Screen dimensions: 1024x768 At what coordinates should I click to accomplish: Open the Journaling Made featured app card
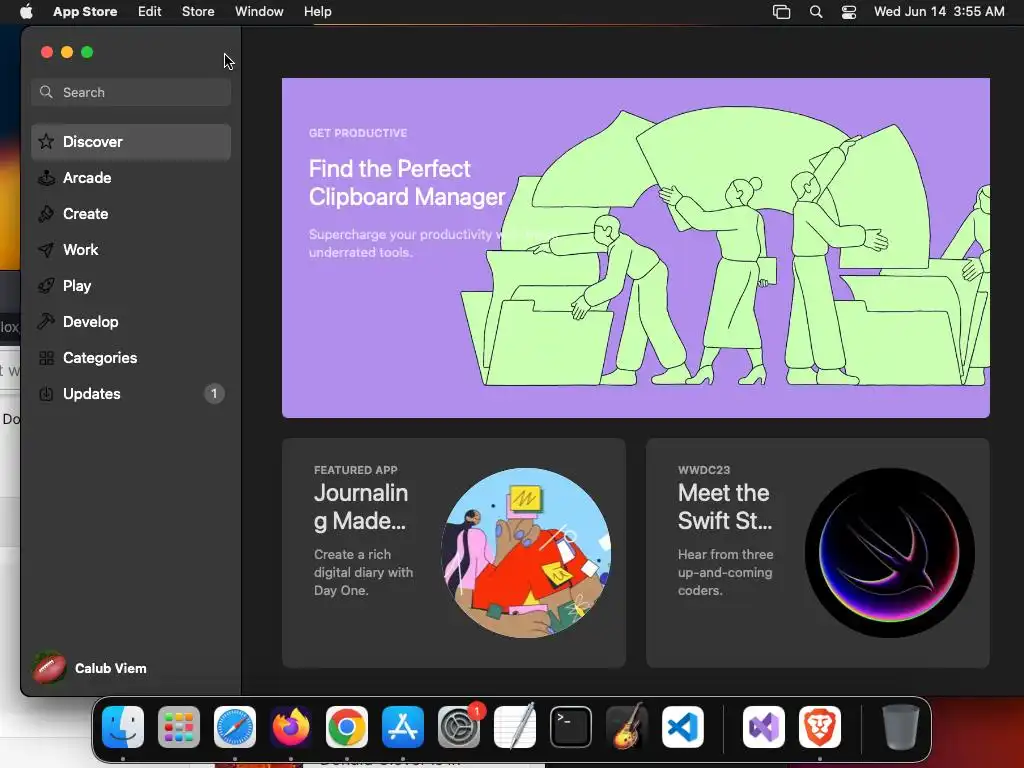pyautogui.click(x=454, y=552)
